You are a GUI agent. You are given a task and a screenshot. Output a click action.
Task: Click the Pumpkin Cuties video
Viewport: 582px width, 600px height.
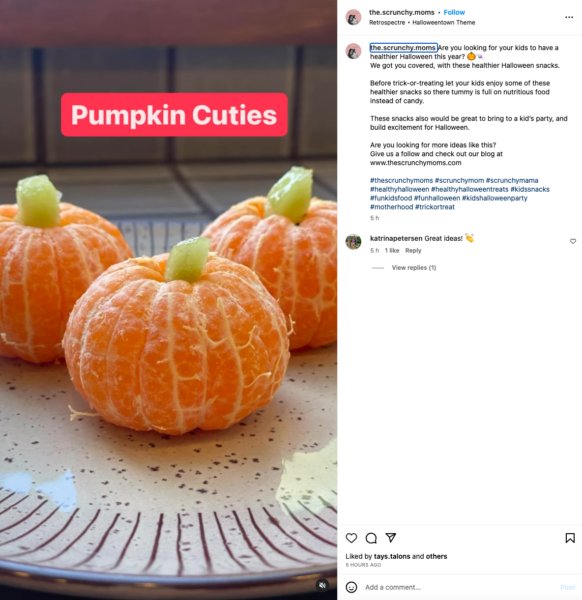(x=168, y=300)
